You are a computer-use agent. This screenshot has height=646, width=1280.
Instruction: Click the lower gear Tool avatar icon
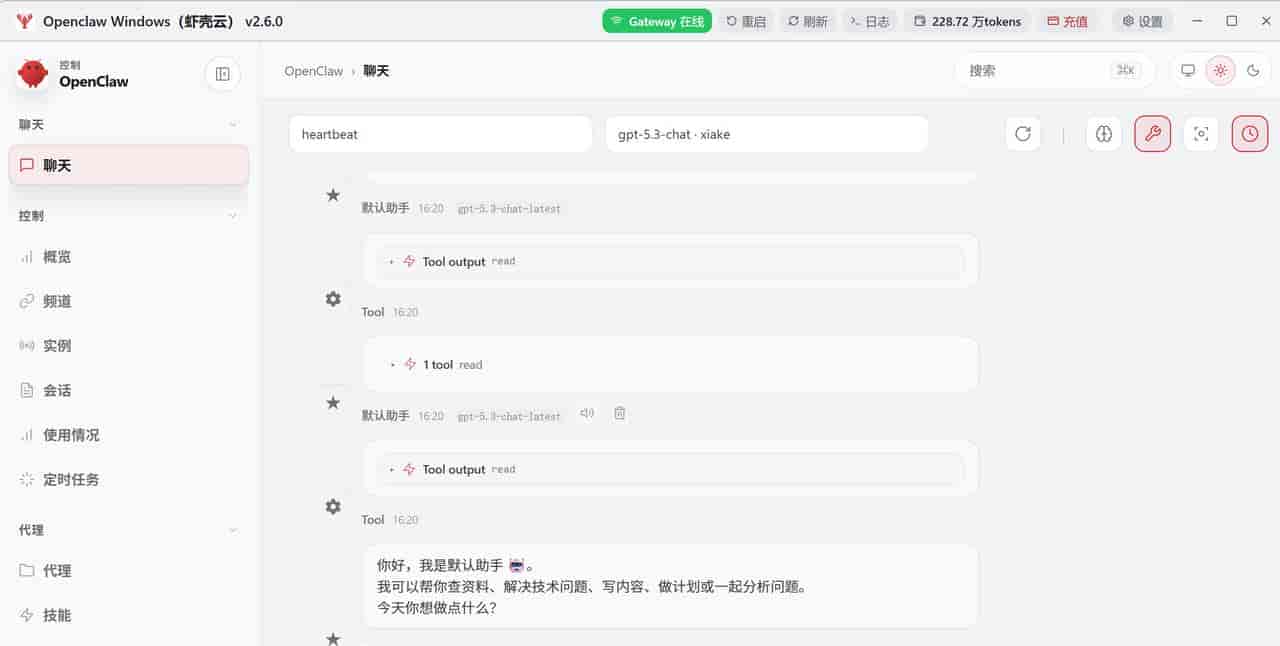(x=333, y=507)
